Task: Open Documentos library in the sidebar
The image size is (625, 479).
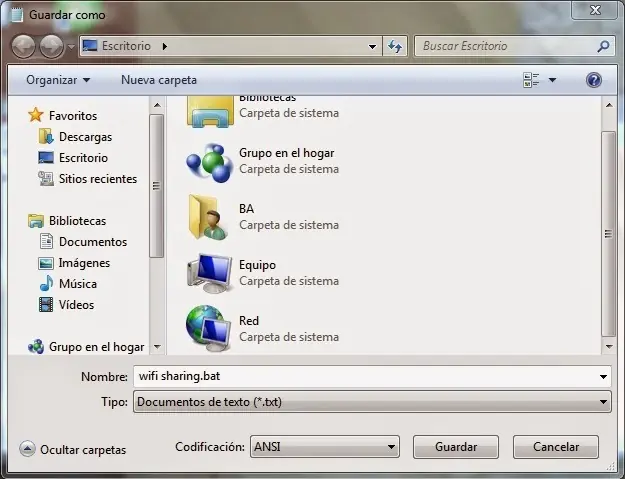Action: click(93, 242)
